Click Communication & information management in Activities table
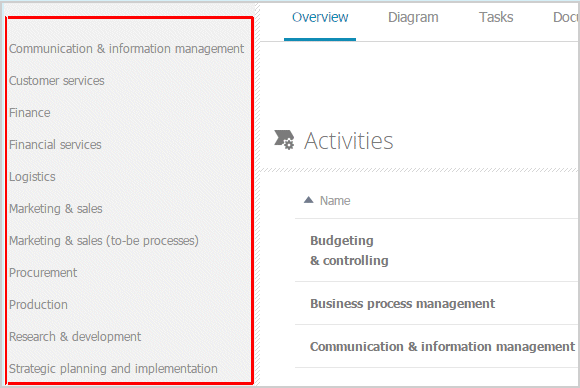 click(x=442, y=347)
